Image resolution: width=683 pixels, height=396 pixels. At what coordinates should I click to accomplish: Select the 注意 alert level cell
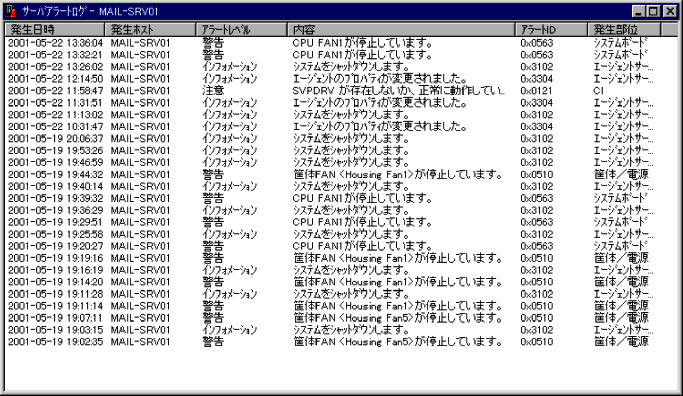[x=213, y=91]
